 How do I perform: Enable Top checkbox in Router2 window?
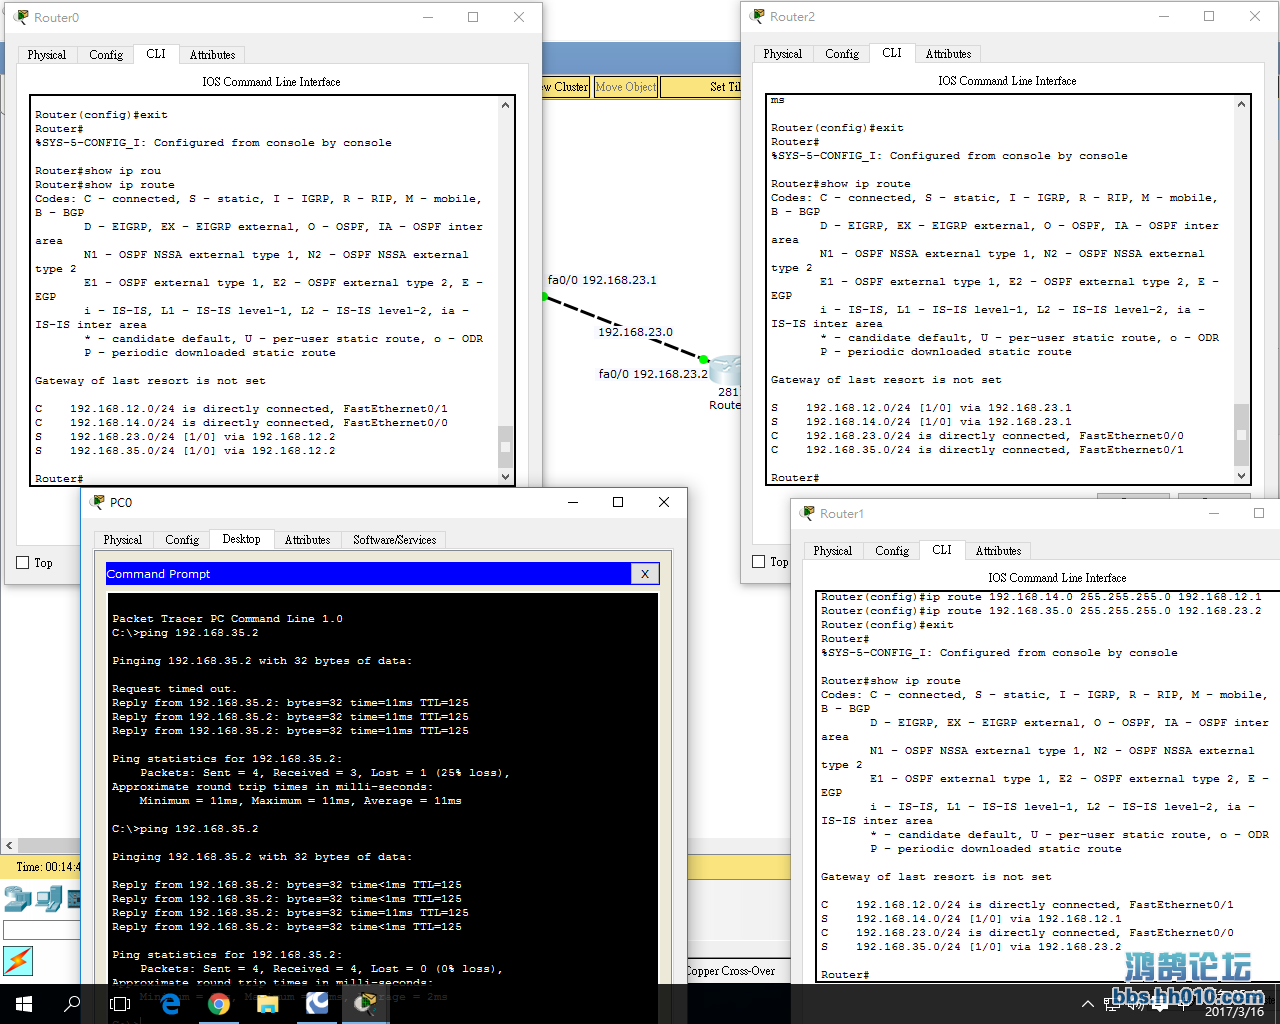[759, 562]
